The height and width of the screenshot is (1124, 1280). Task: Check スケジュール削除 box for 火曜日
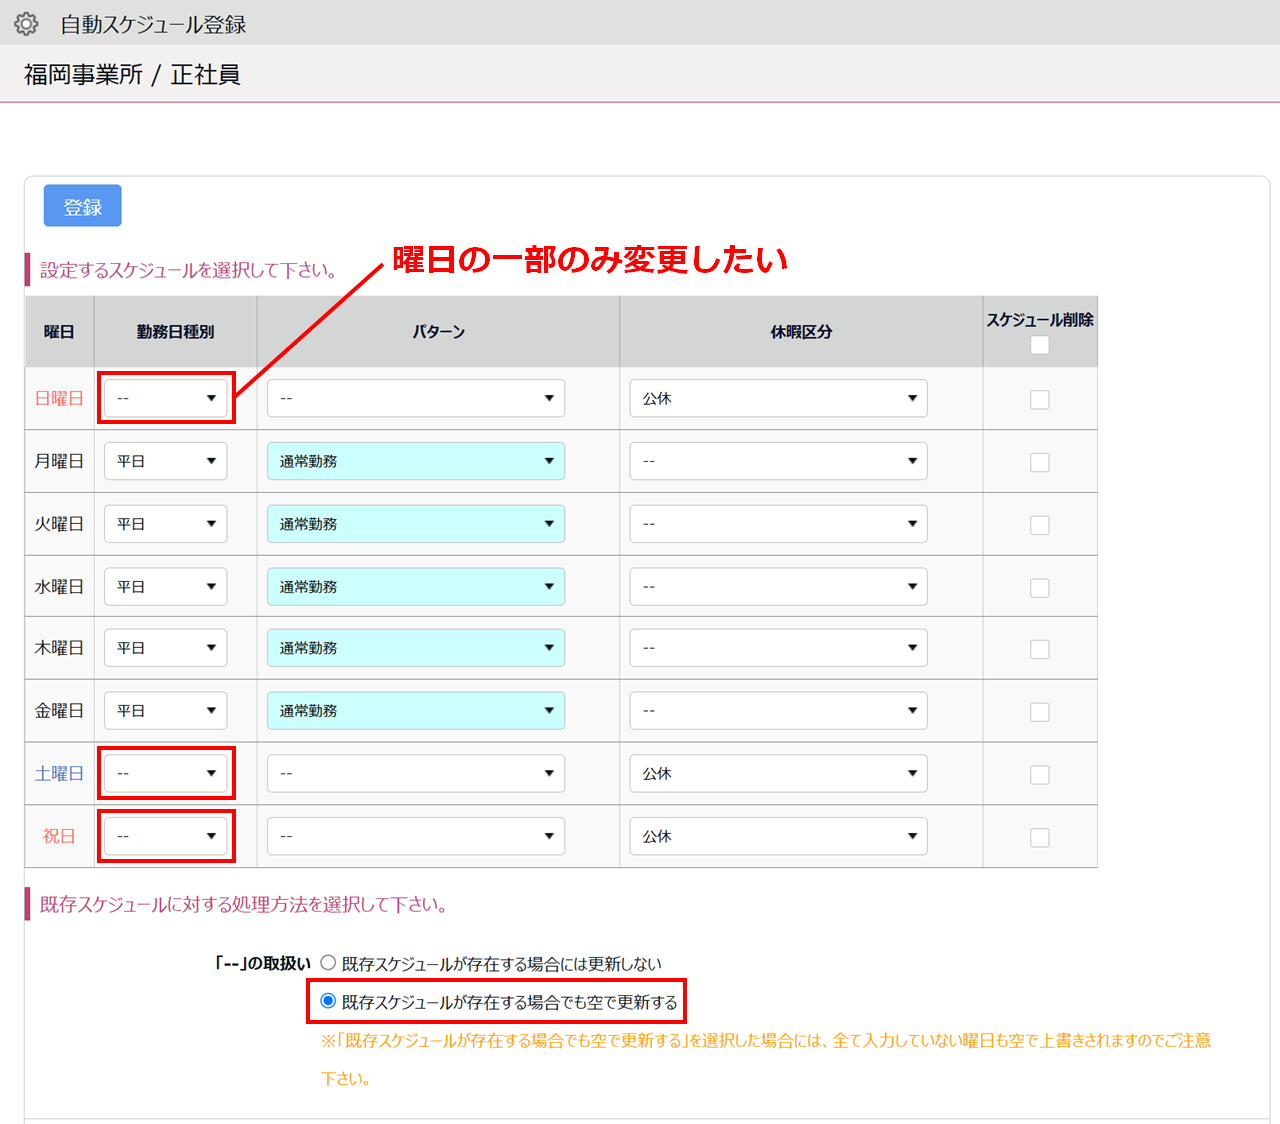pyautogui.click(x=1040, y=526)
